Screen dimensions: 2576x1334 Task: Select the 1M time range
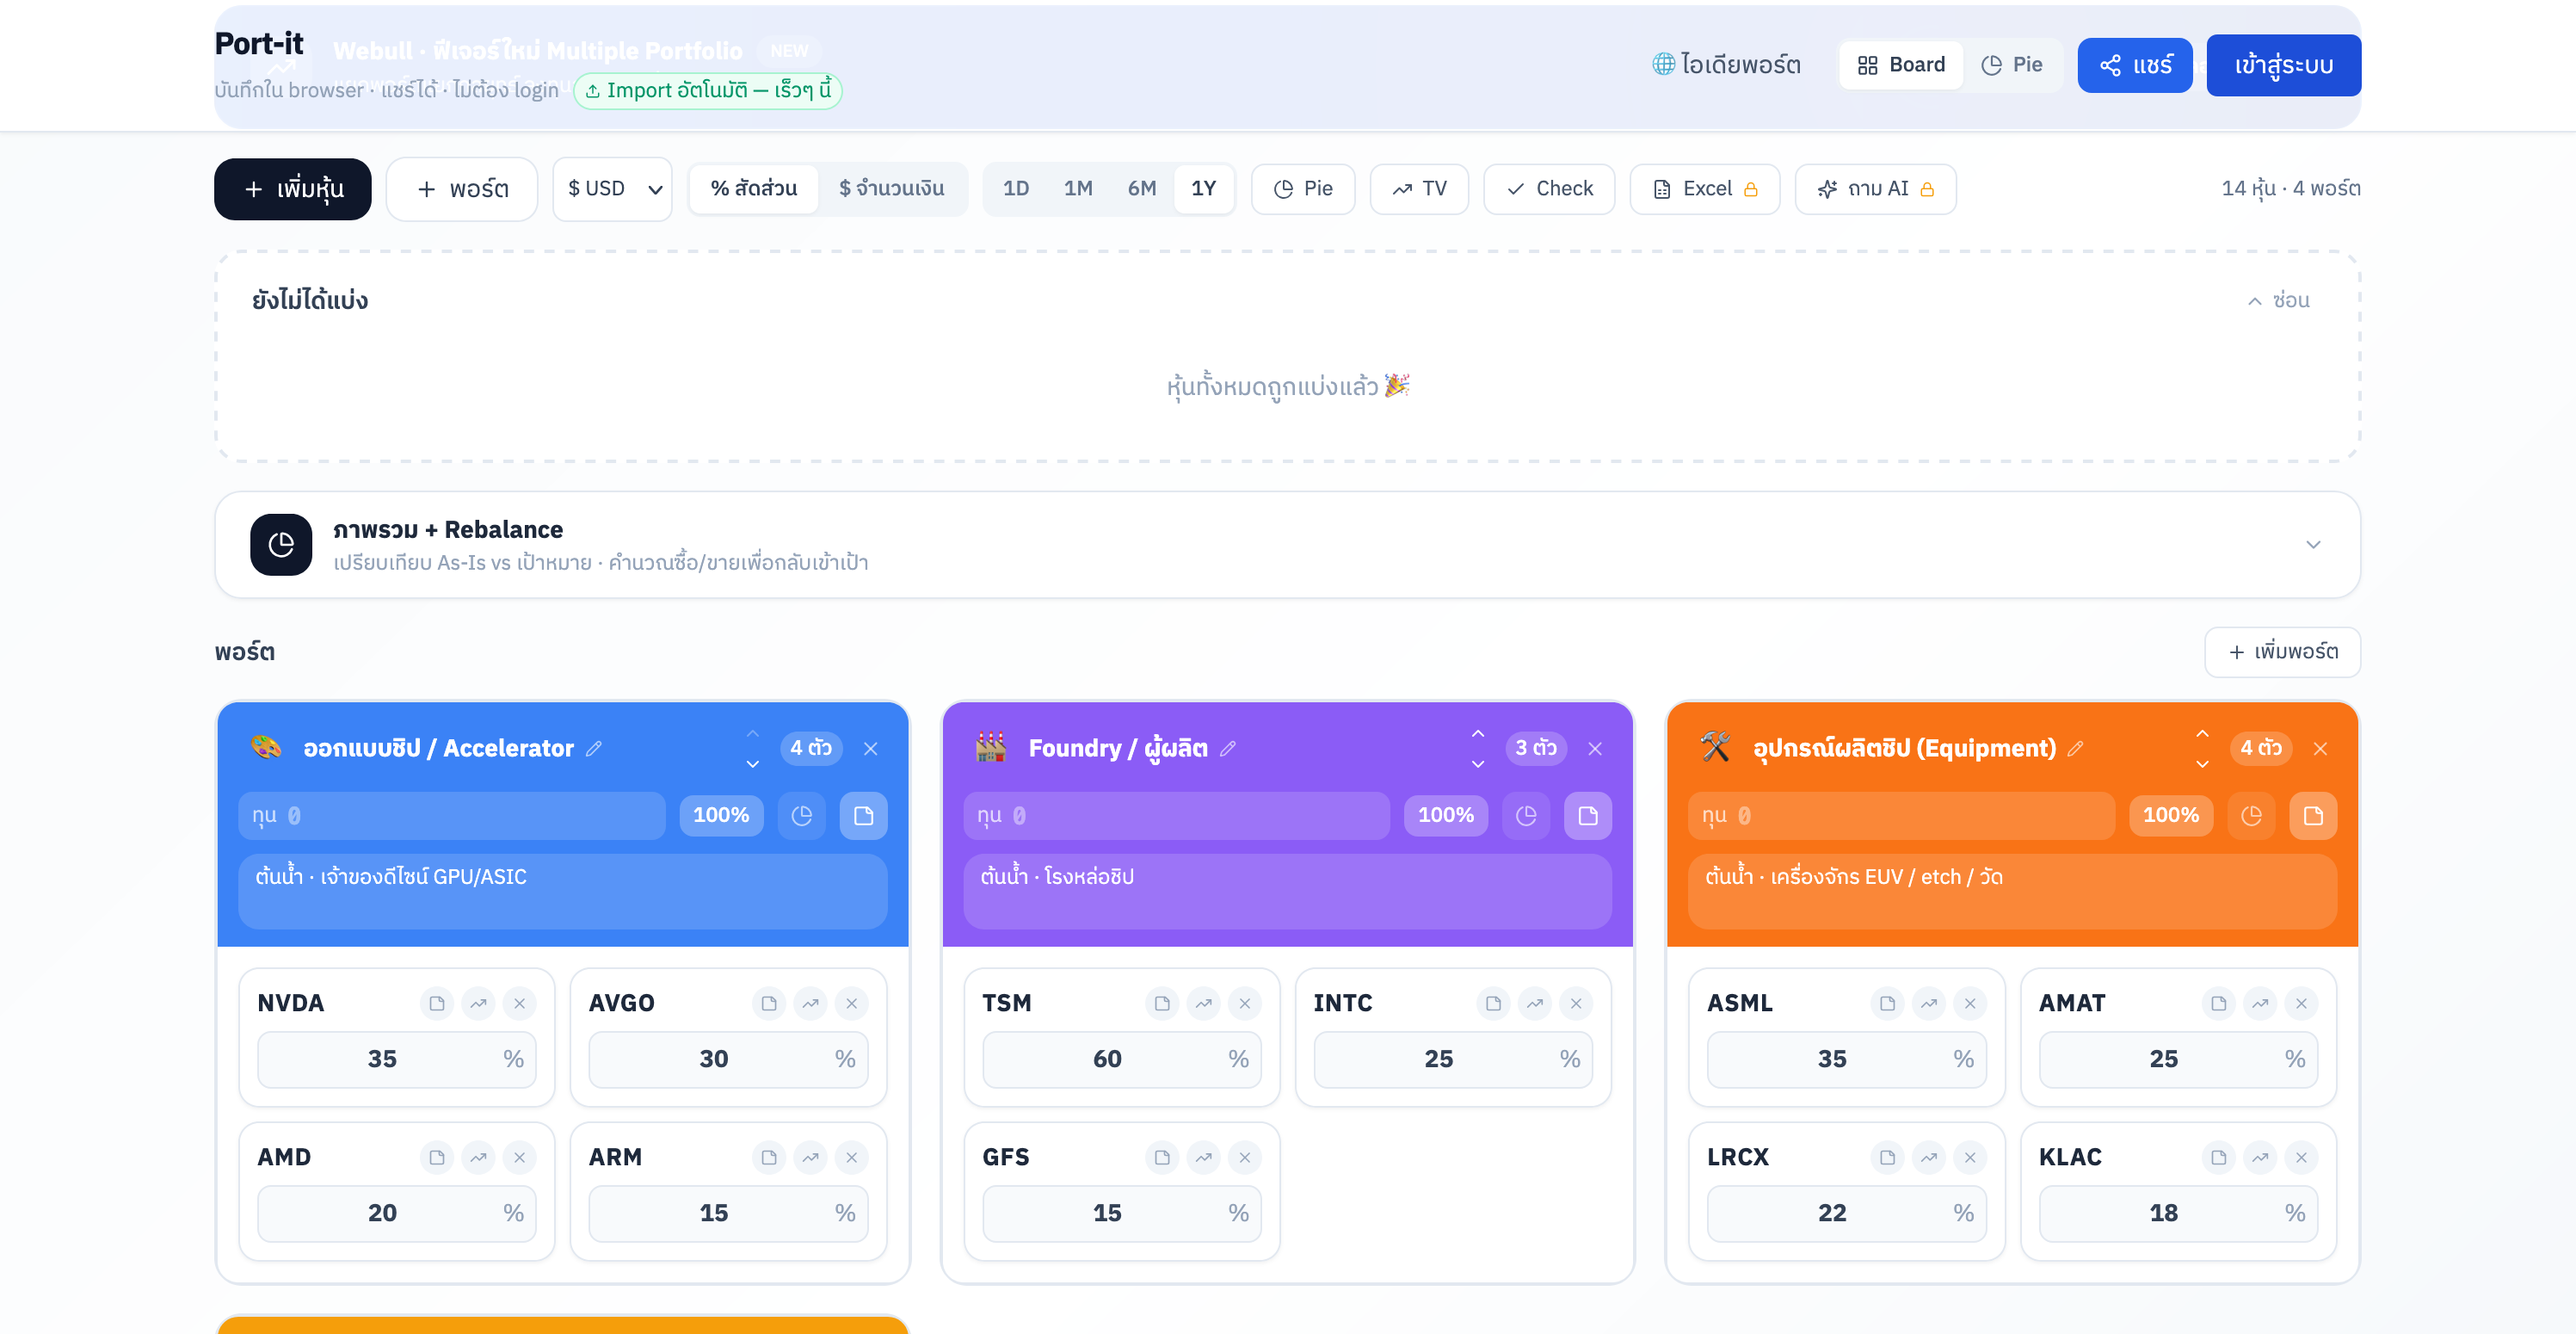pyautogui.click(x=1078, y=188)
